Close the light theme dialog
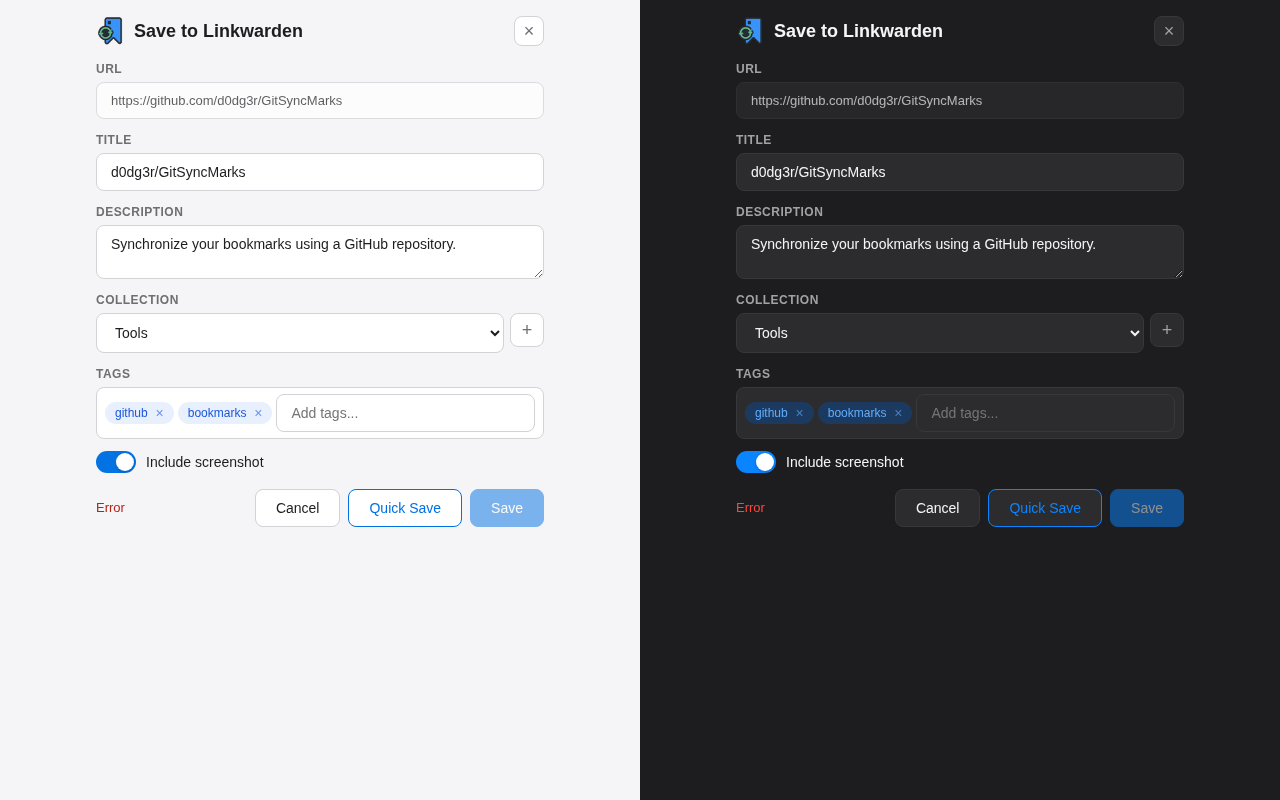This screenshot has width=1280, height=800. click(529, 31)
